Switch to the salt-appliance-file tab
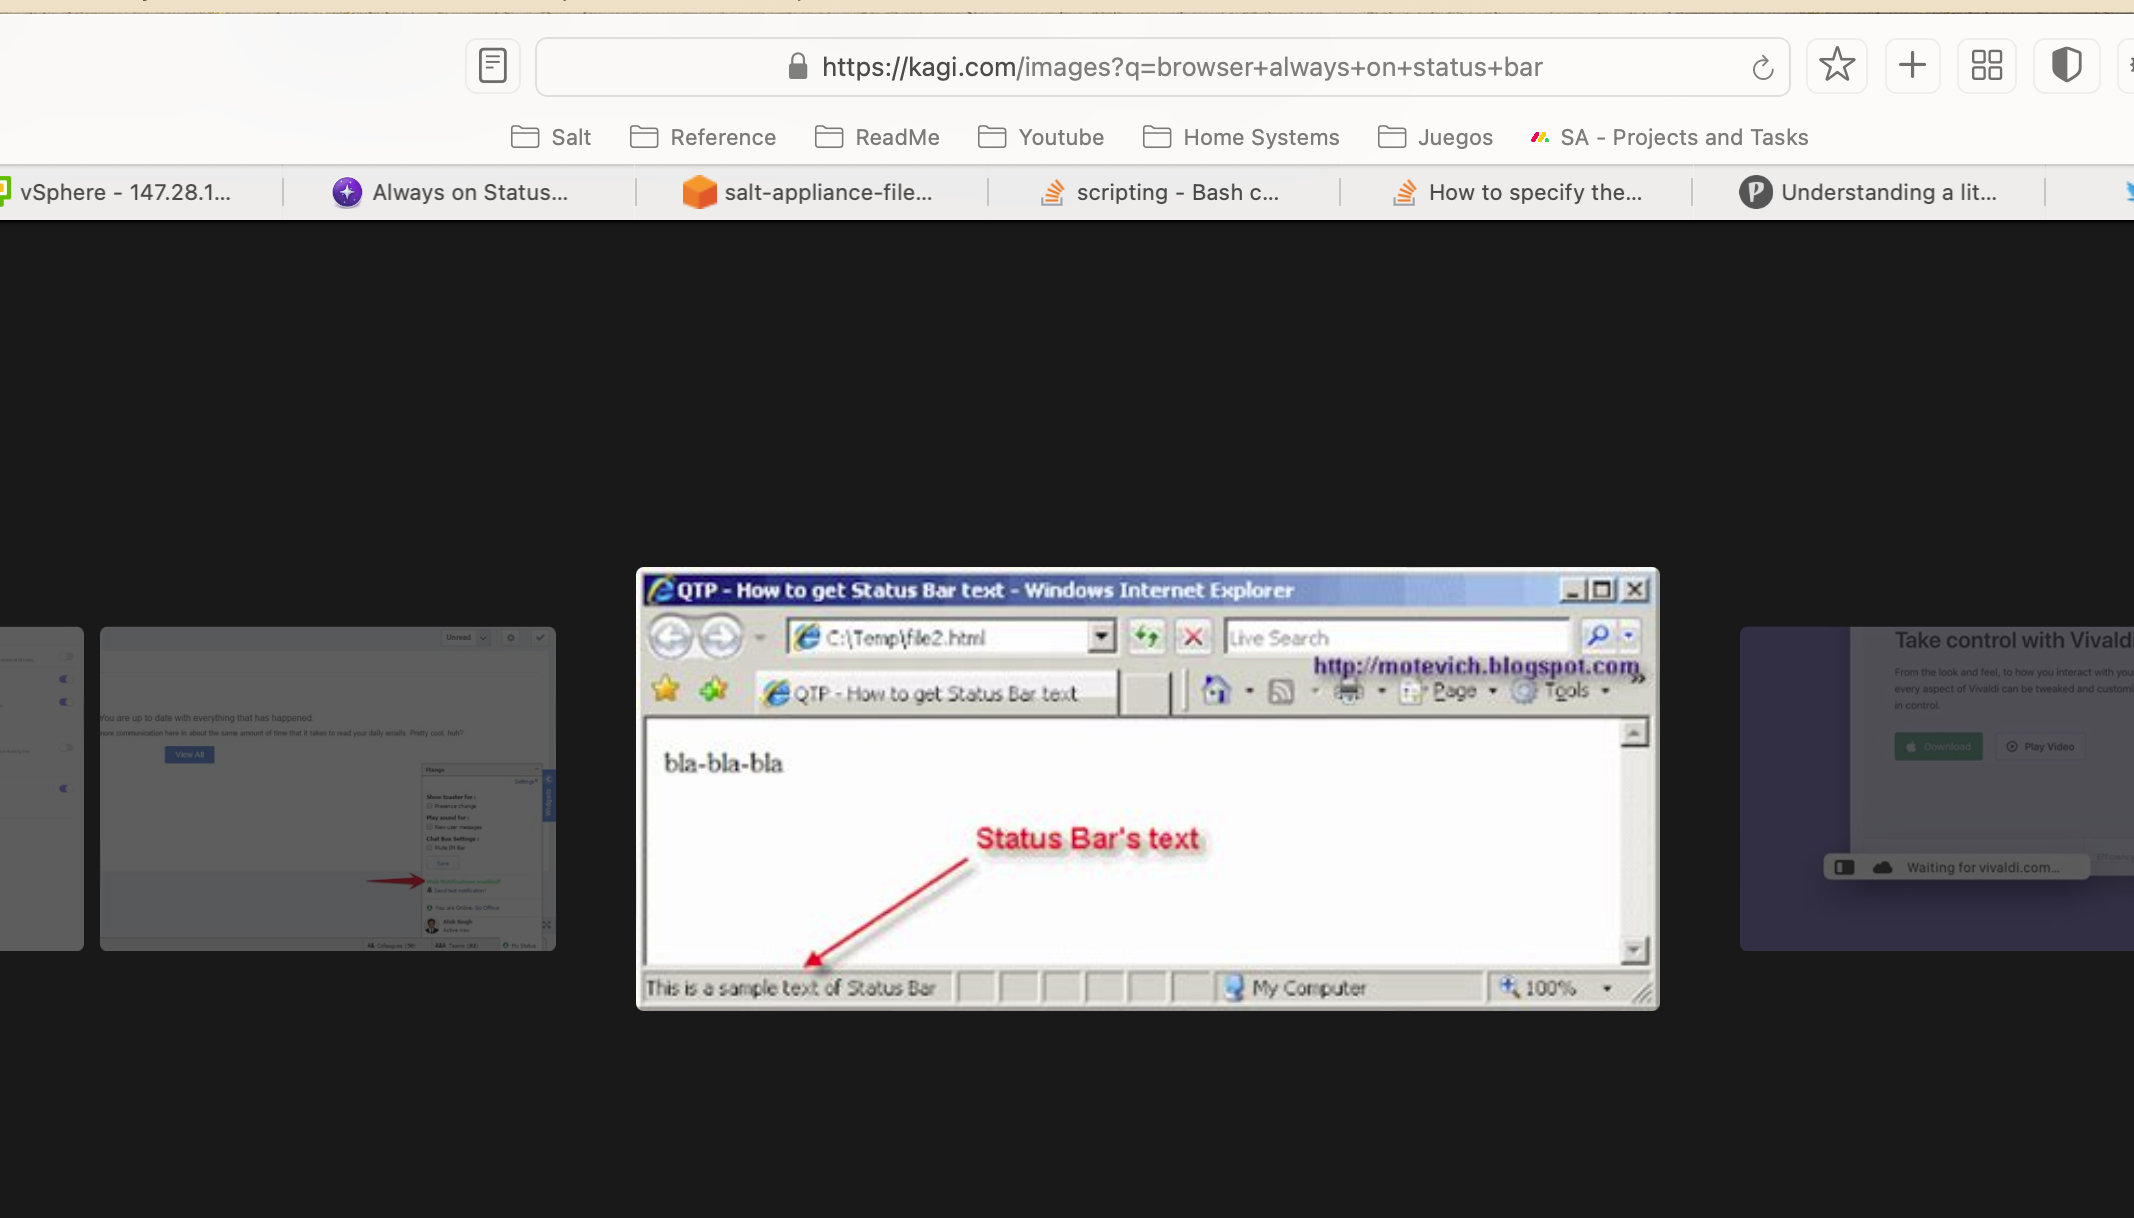This screenshot has width=2134, height=1218. (x=810, y=192)
